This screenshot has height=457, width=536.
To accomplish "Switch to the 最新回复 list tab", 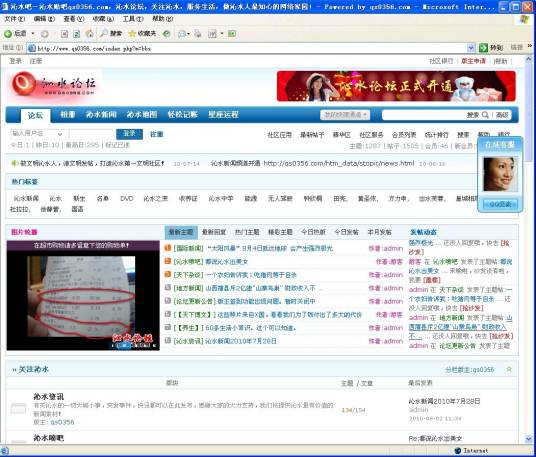I will click(214, 232).
